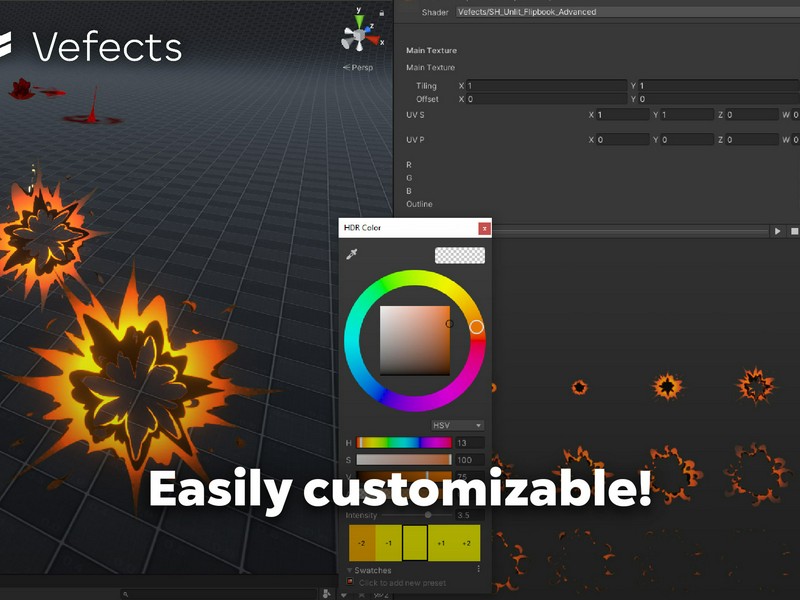Click the 'Offset' label

point(427,99)
